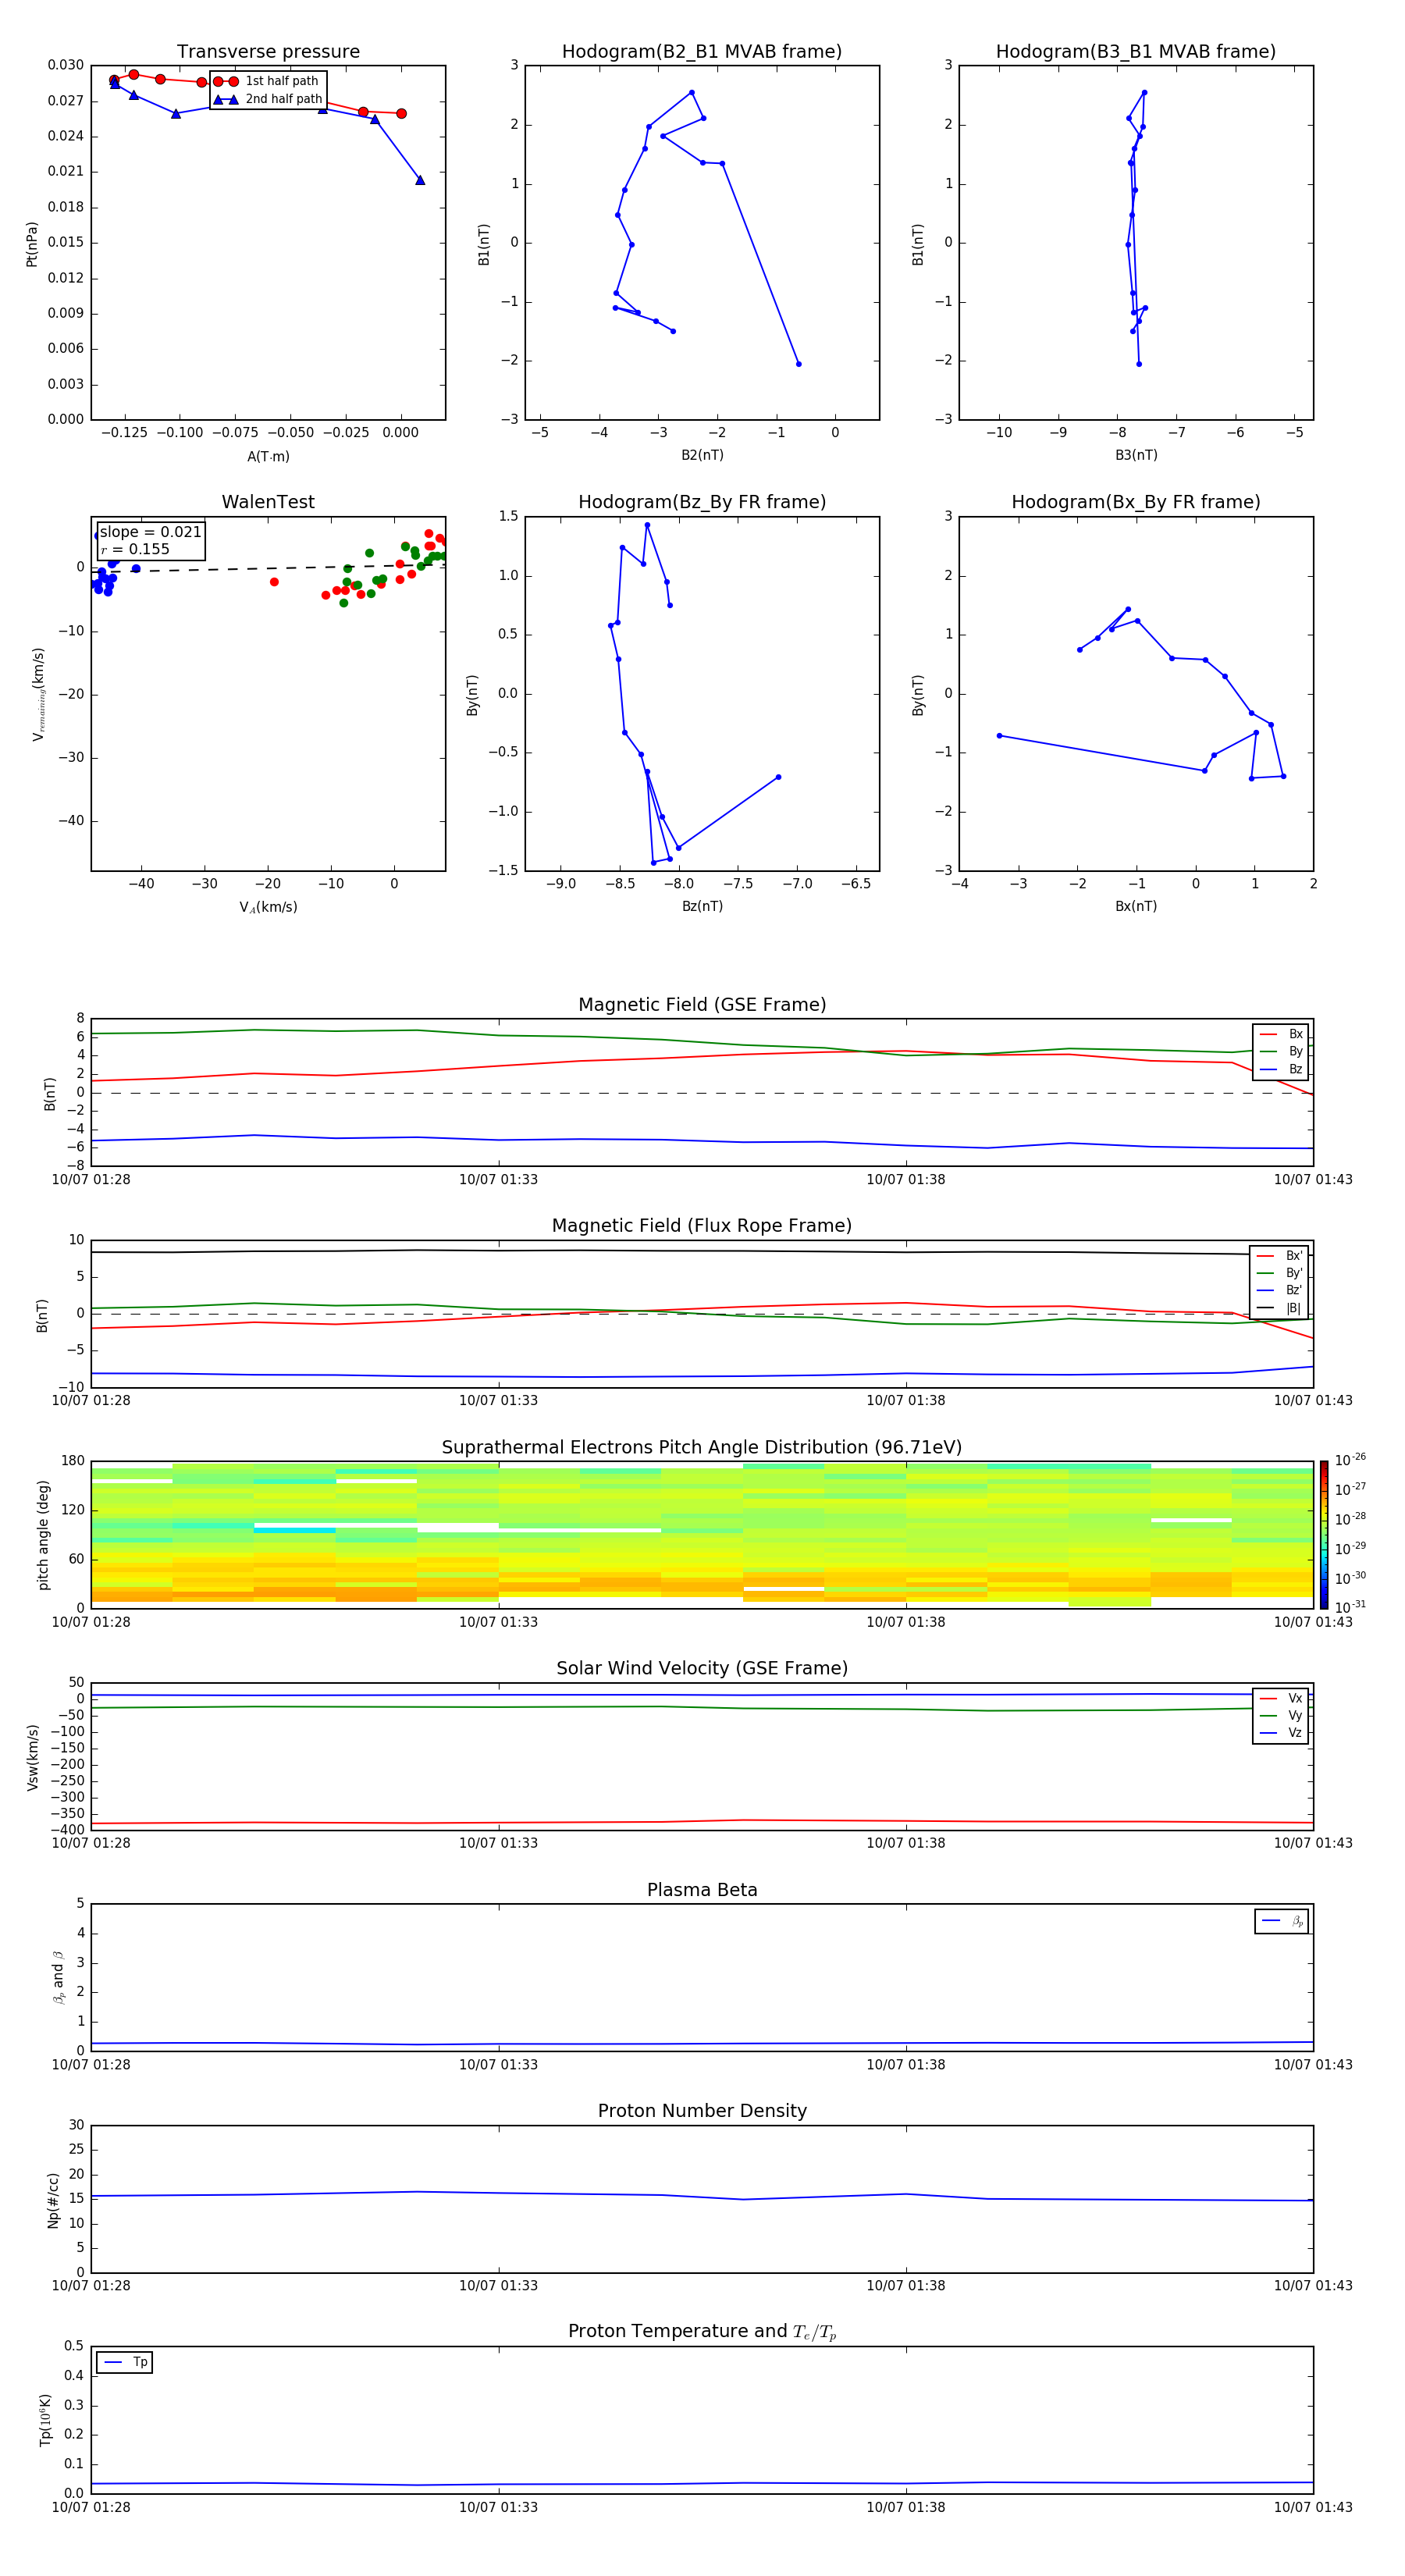The height and width of the screenshot is (2576, 1405).
Task: Click the 'r = 0.155' annotation
Action: [135, 549]
